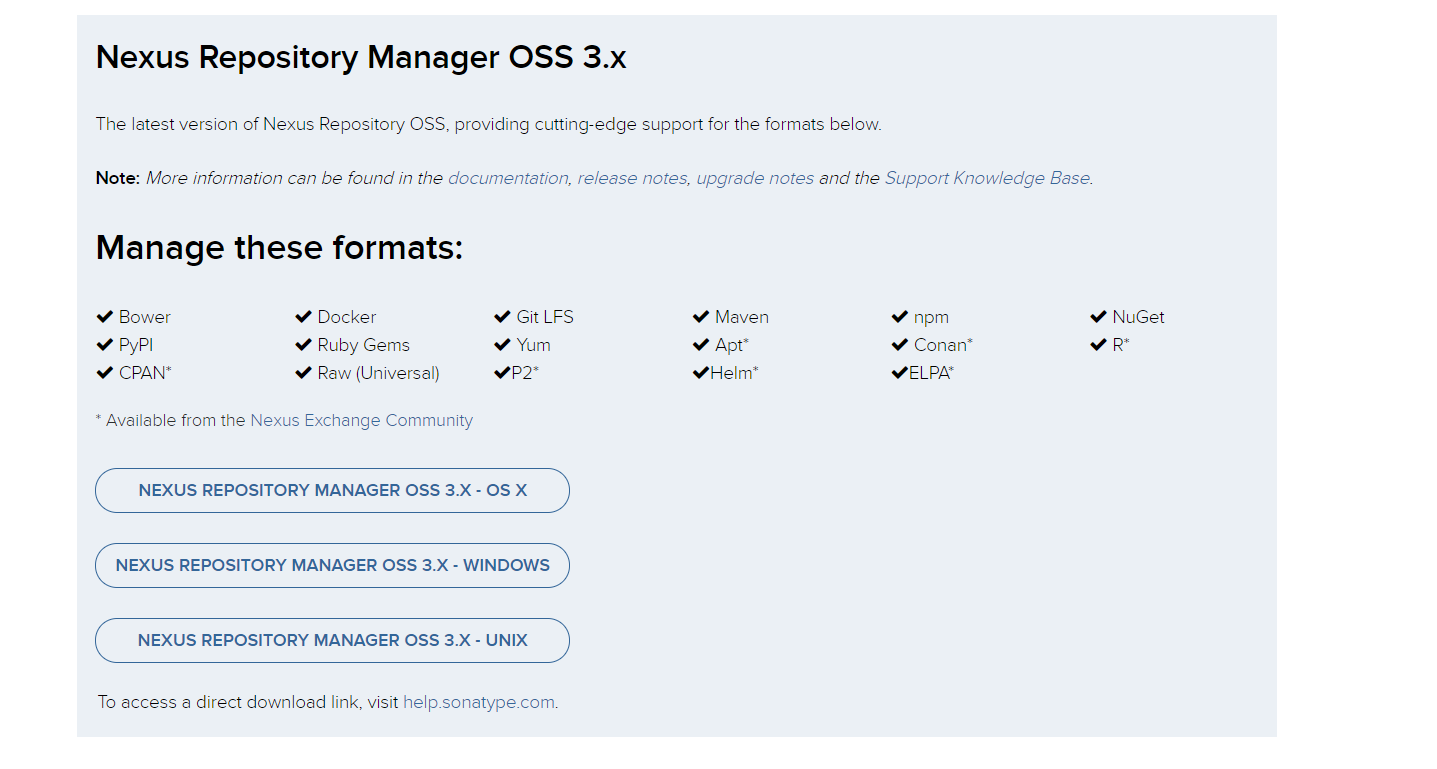Click the checkmark next to P2
Viewport: 1437px width, 769px height.
[x=502, y=373]
